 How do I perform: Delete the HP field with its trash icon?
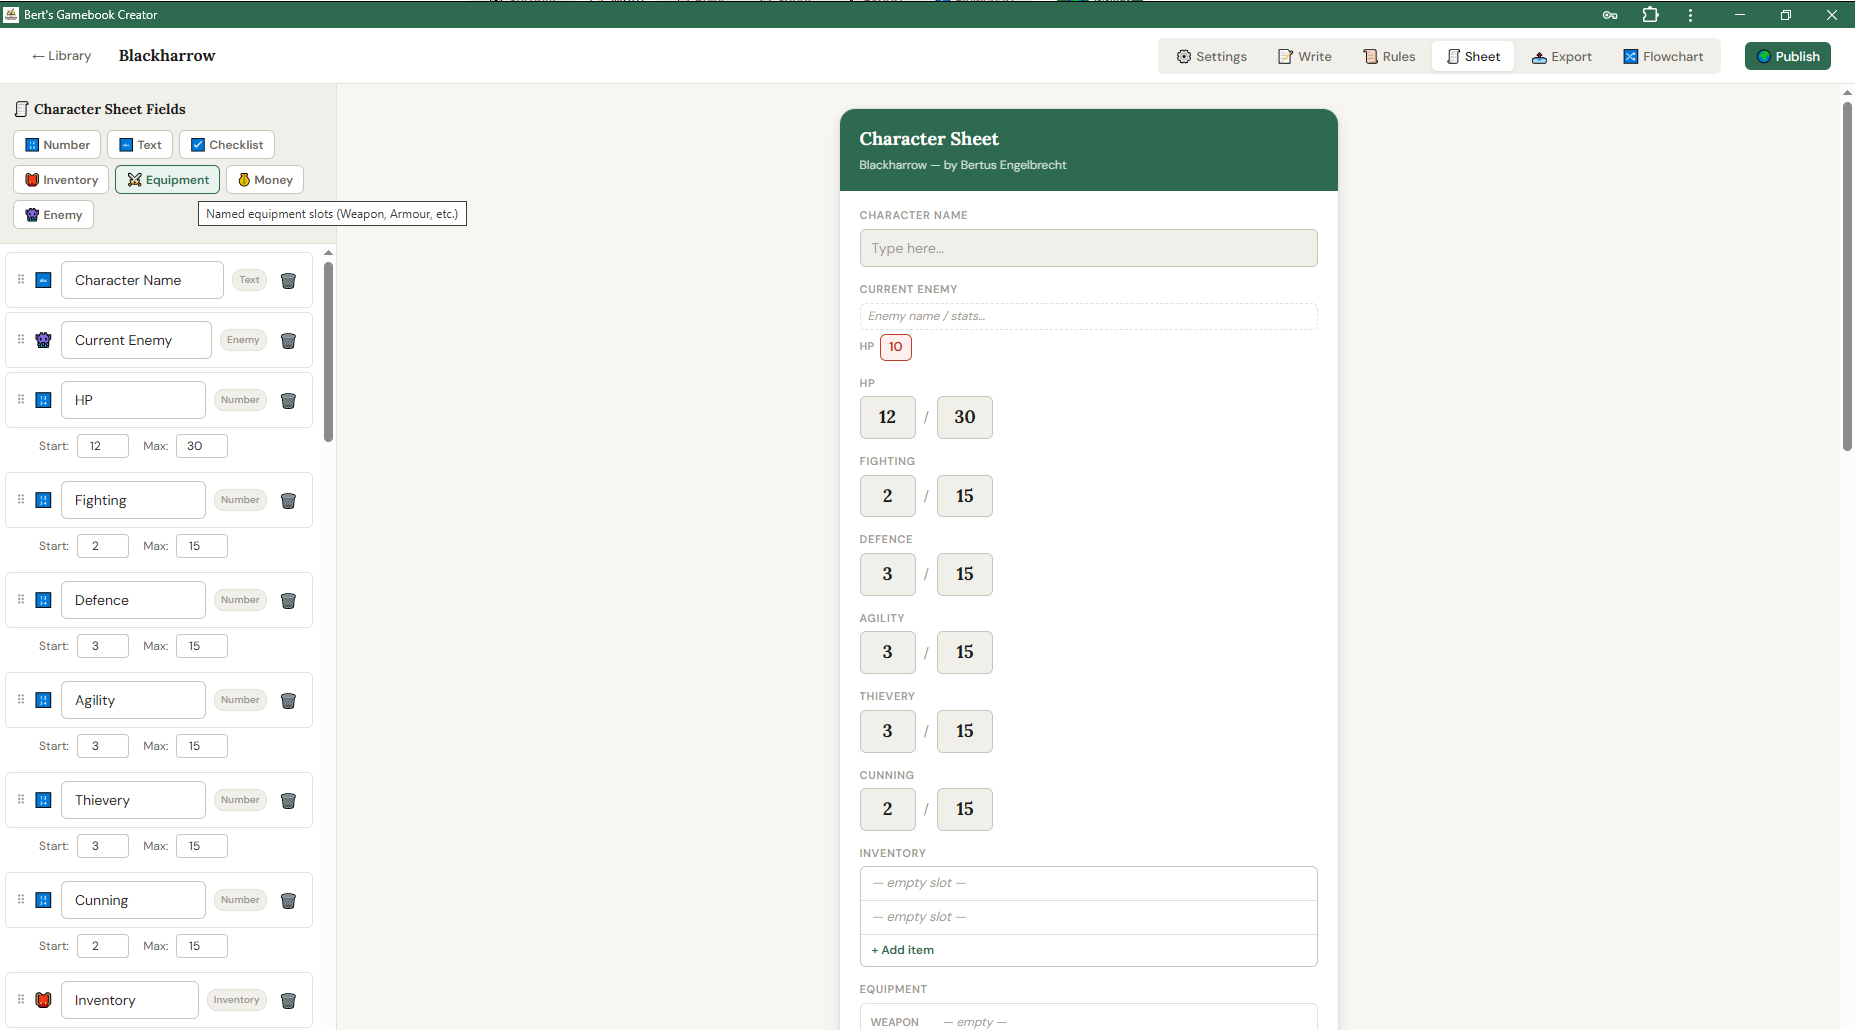tap(288, 400)
